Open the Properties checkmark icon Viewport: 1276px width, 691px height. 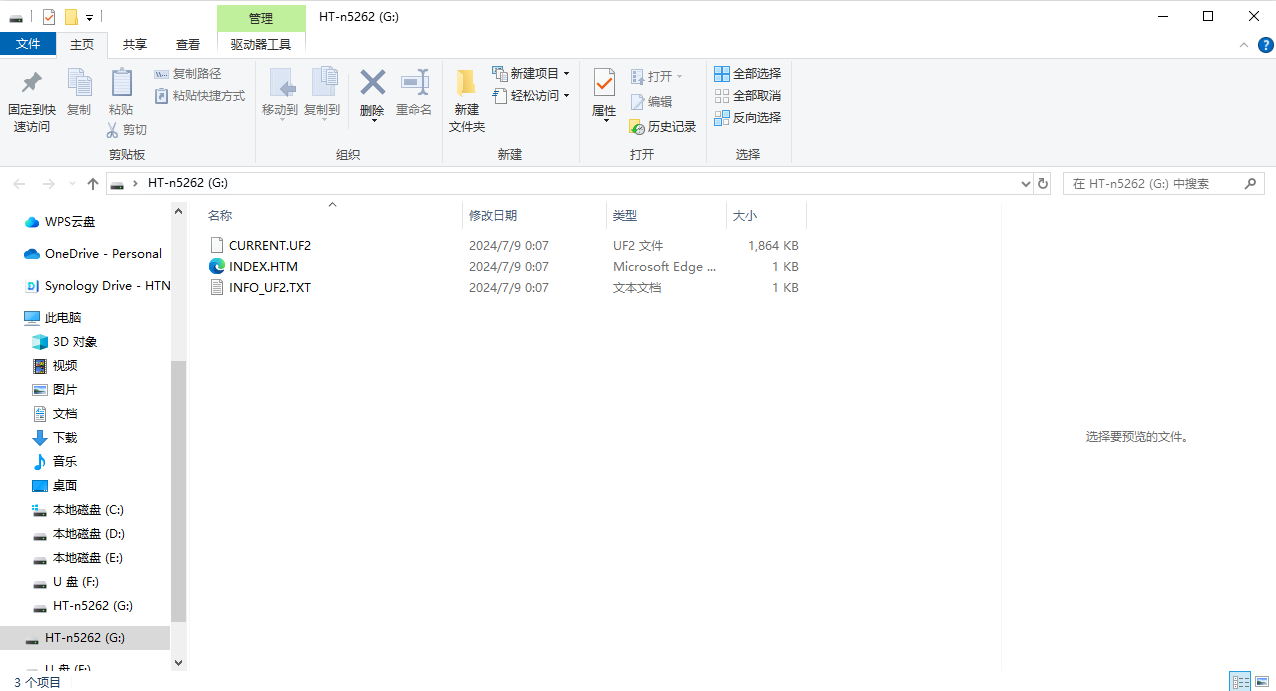604,83
